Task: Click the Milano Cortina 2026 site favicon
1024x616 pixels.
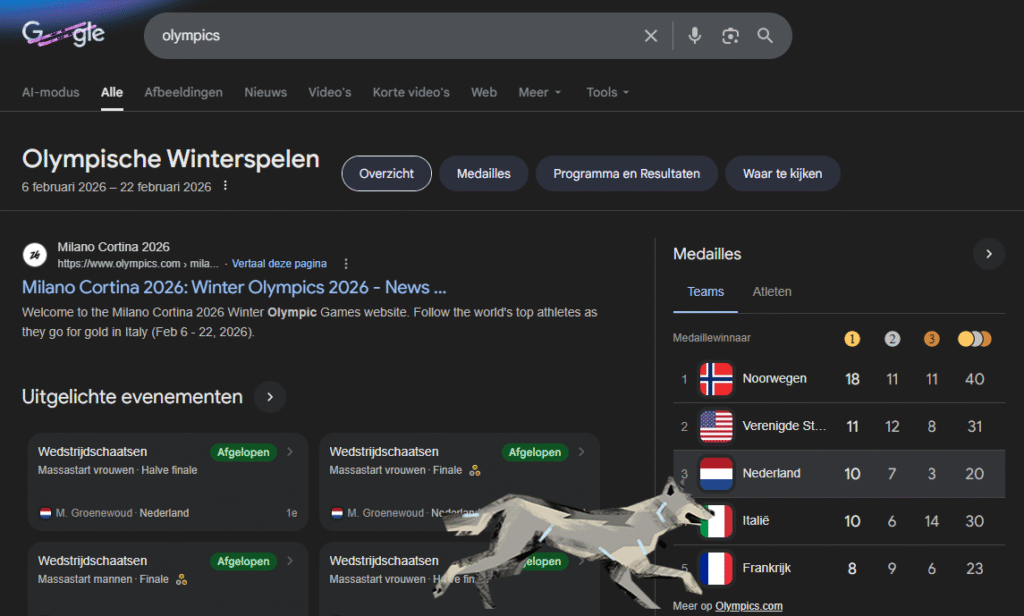Action: tap(35, 255)
